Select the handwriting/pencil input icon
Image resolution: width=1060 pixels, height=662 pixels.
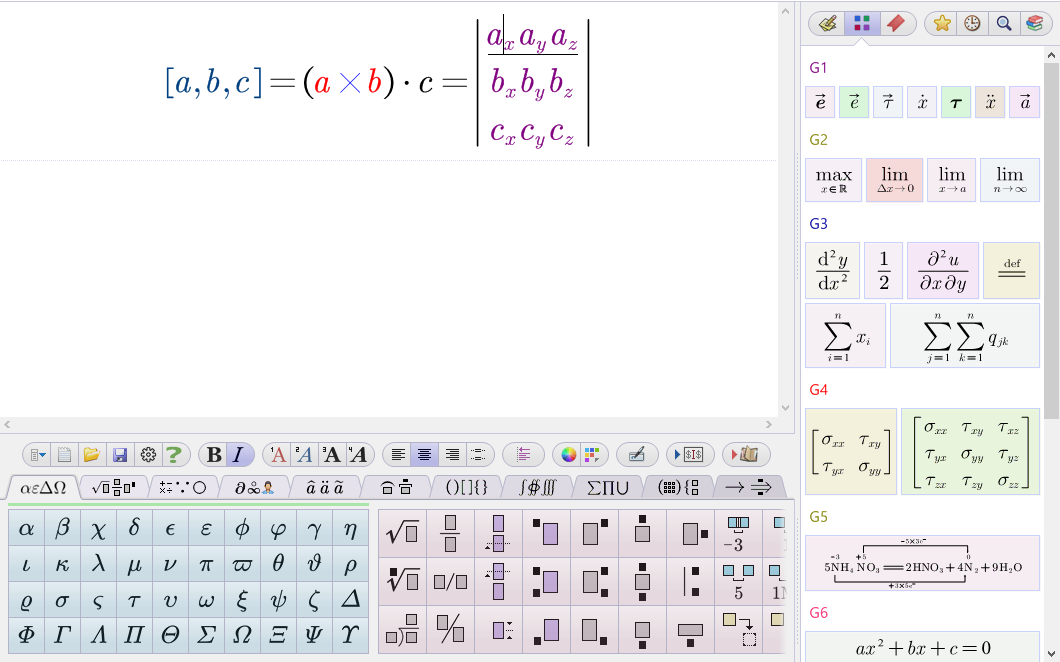coord(638,454)
